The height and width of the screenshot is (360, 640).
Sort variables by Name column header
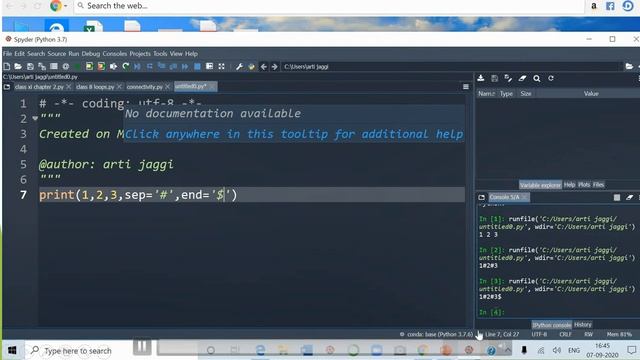[486, 93]
